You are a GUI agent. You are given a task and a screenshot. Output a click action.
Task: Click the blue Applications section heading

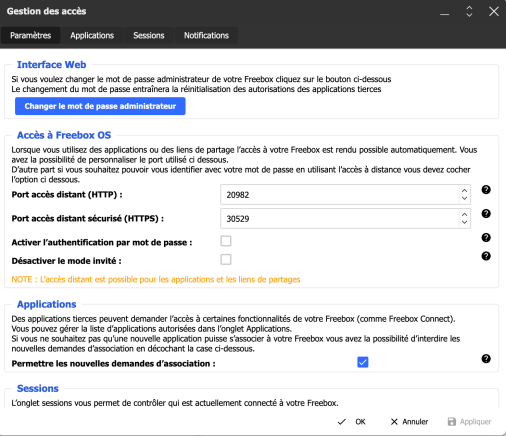47,304
